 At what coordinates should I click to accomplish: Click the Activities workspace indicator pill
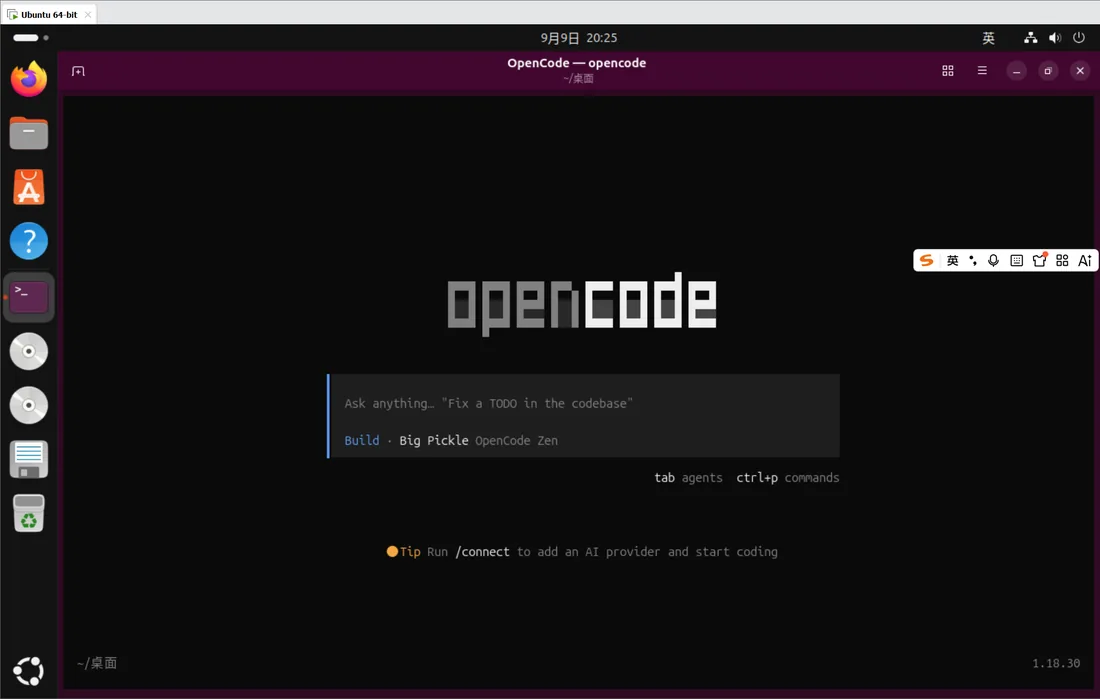26,38
